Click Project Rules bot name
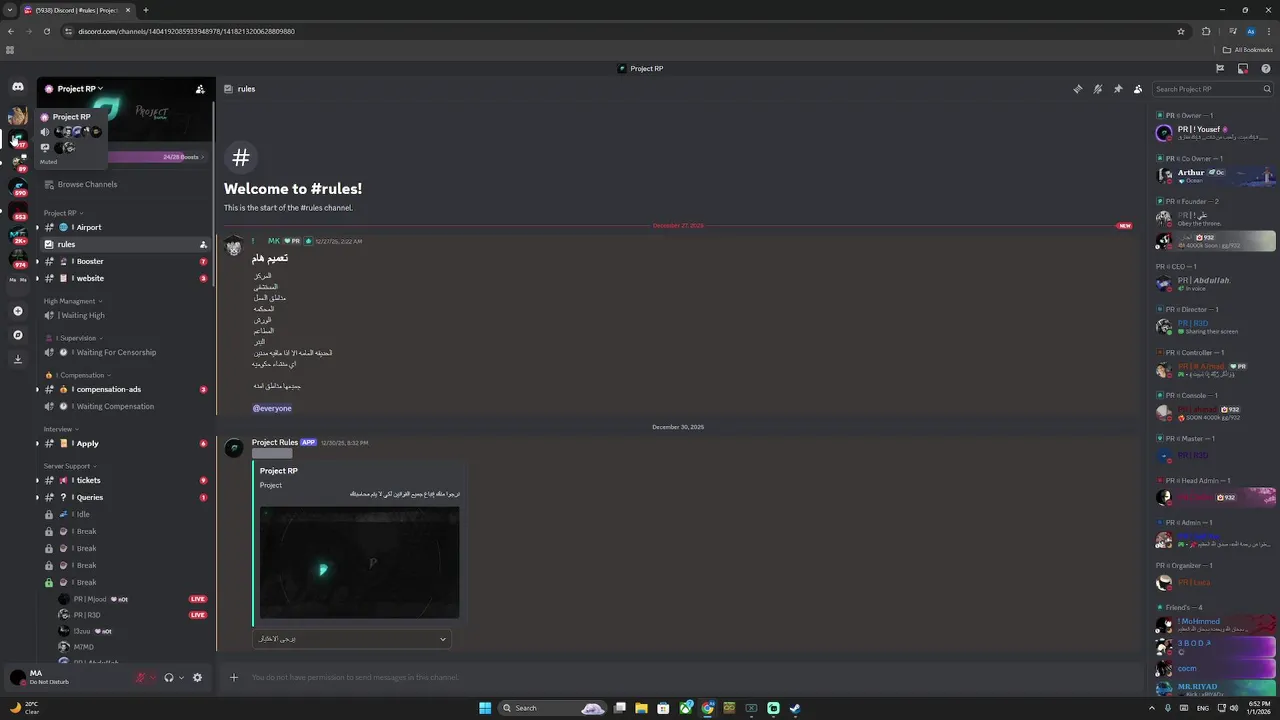Viewport: 1280px width, 720px height. point(275,442)
